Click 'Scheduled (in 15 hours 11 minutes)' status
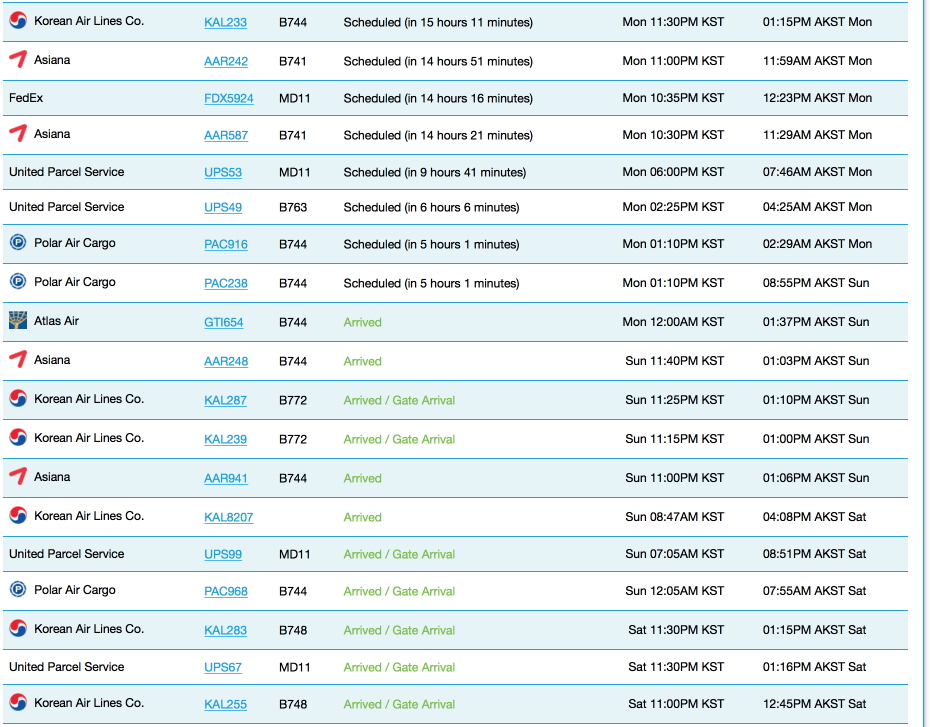Screen dimensions: 933x727 pos(438,23)
